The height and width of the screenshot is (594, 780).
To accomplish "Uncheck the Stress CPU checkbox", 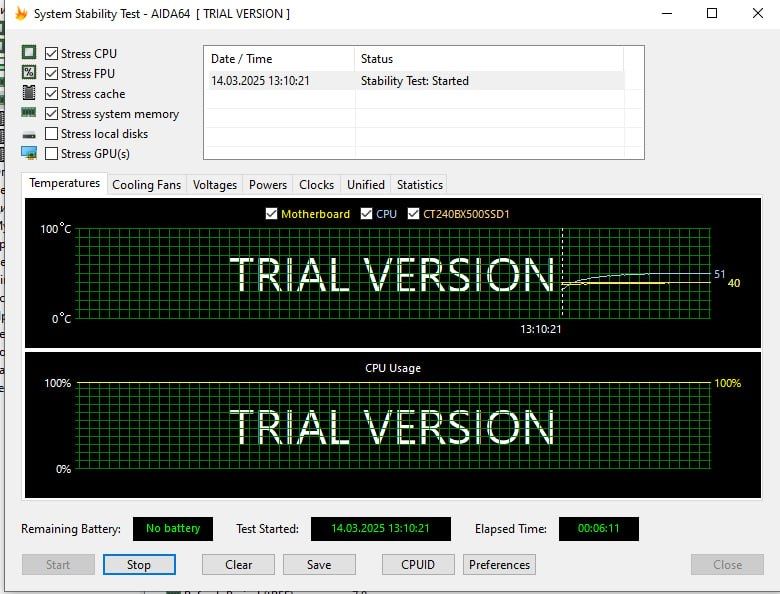I will (x=51, y=53).
